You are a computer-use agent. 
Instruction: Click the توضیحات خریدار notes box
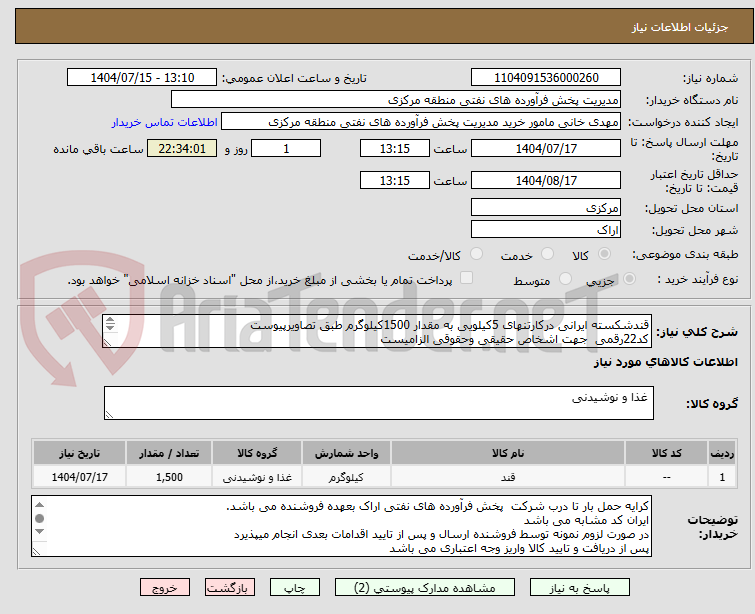[341, 526]
